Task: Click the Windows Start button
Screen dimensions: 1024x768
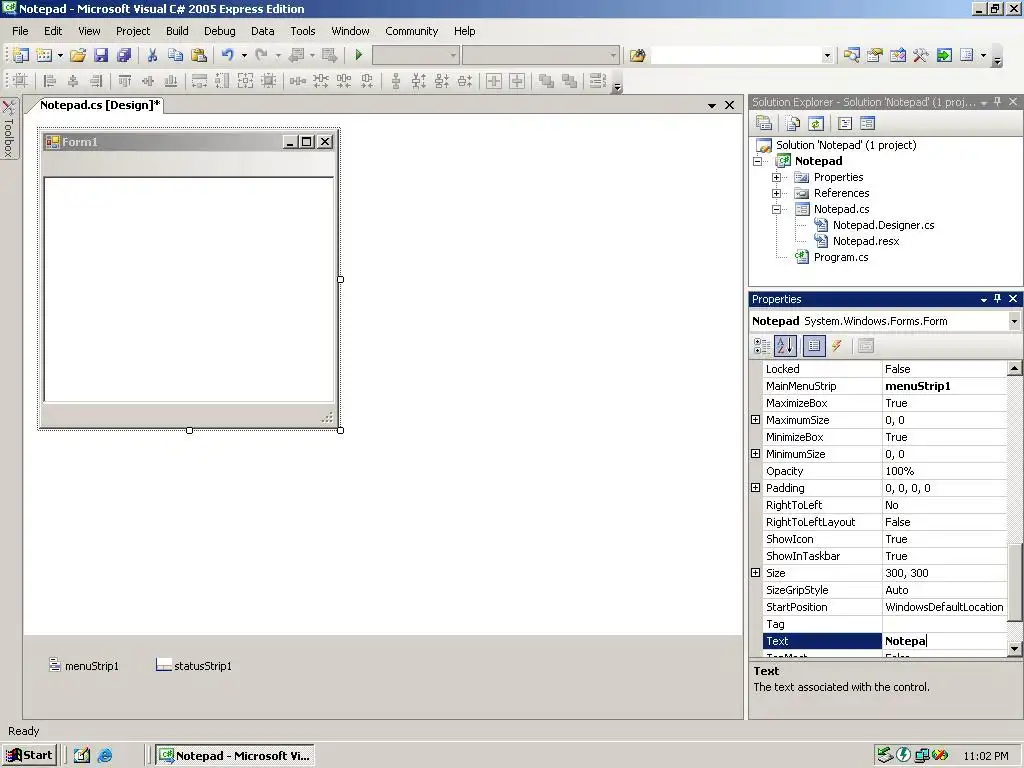Action: pyautogui.click(x=29, y=756)
